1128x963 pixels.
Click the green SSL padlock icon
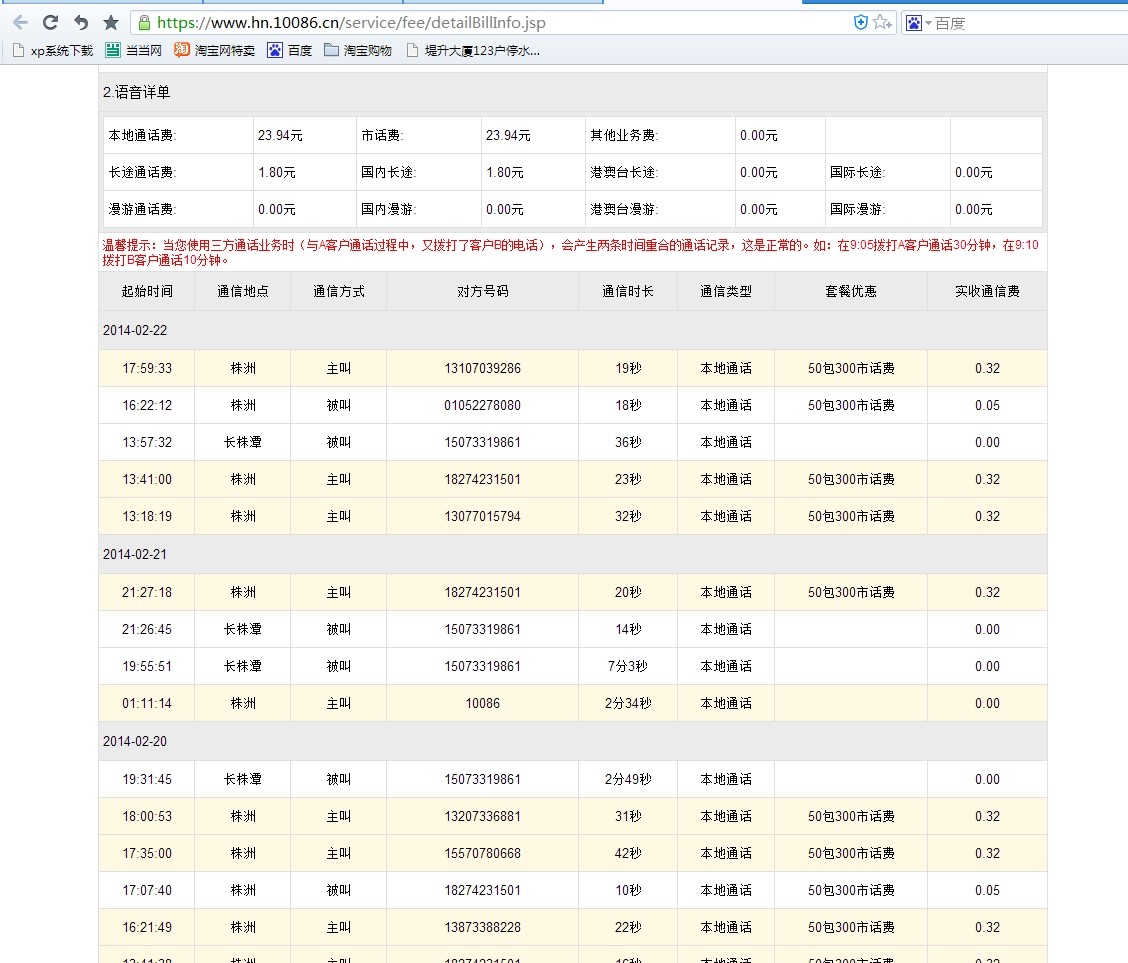[145, 22]
